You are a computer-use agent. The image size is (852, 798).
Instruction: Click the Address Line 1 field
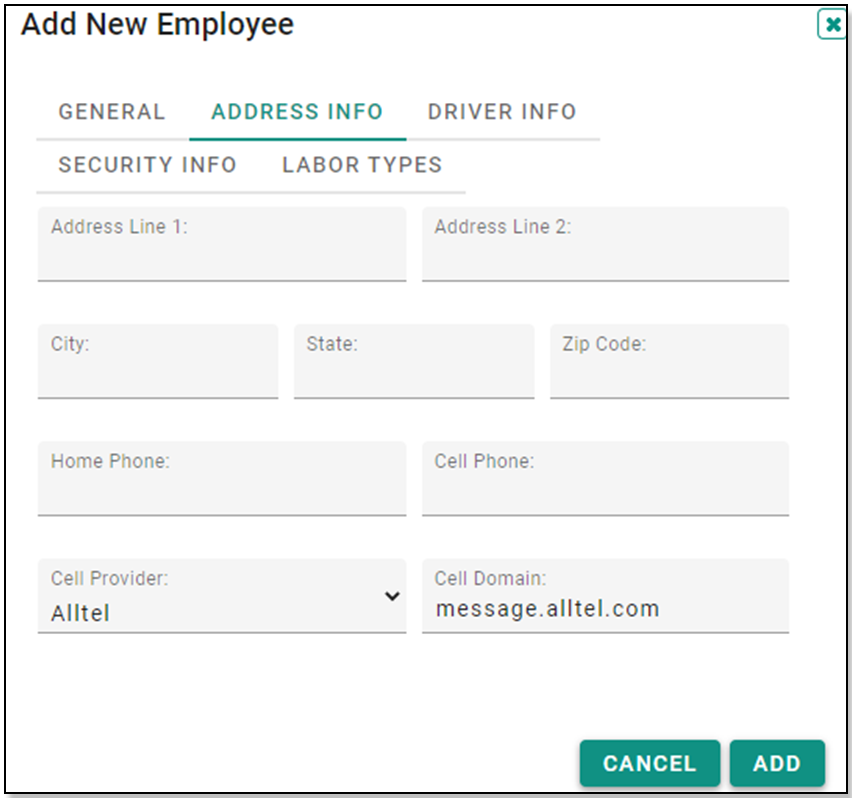pyautogui.click(x=222, y=244)
